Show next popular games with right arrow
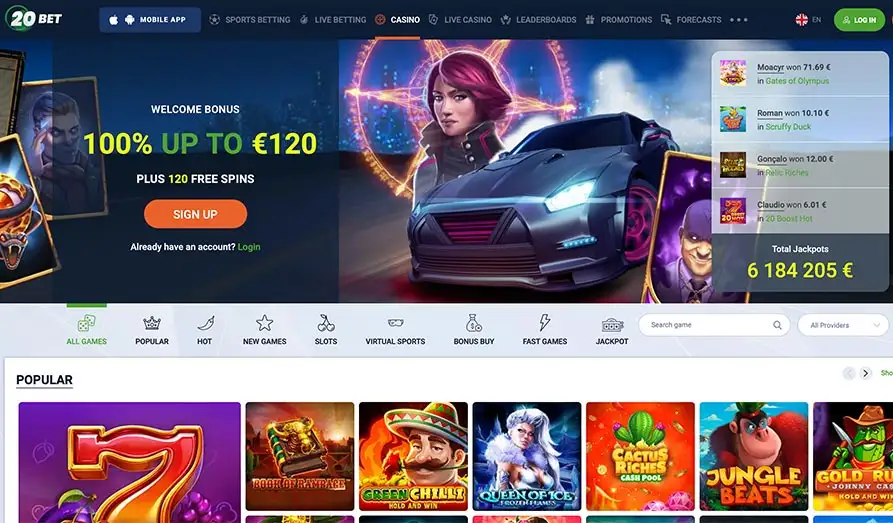Screen dimensions: 893x523 (866, 373)
